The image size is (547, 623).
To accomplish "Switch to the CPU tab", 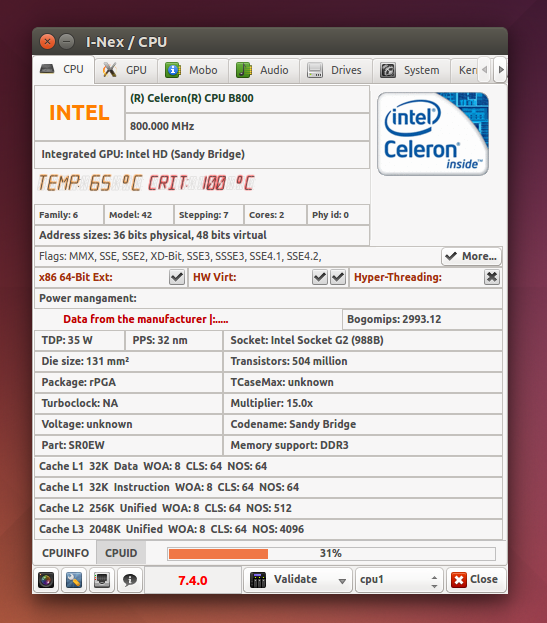I will [x=63, y=70].
